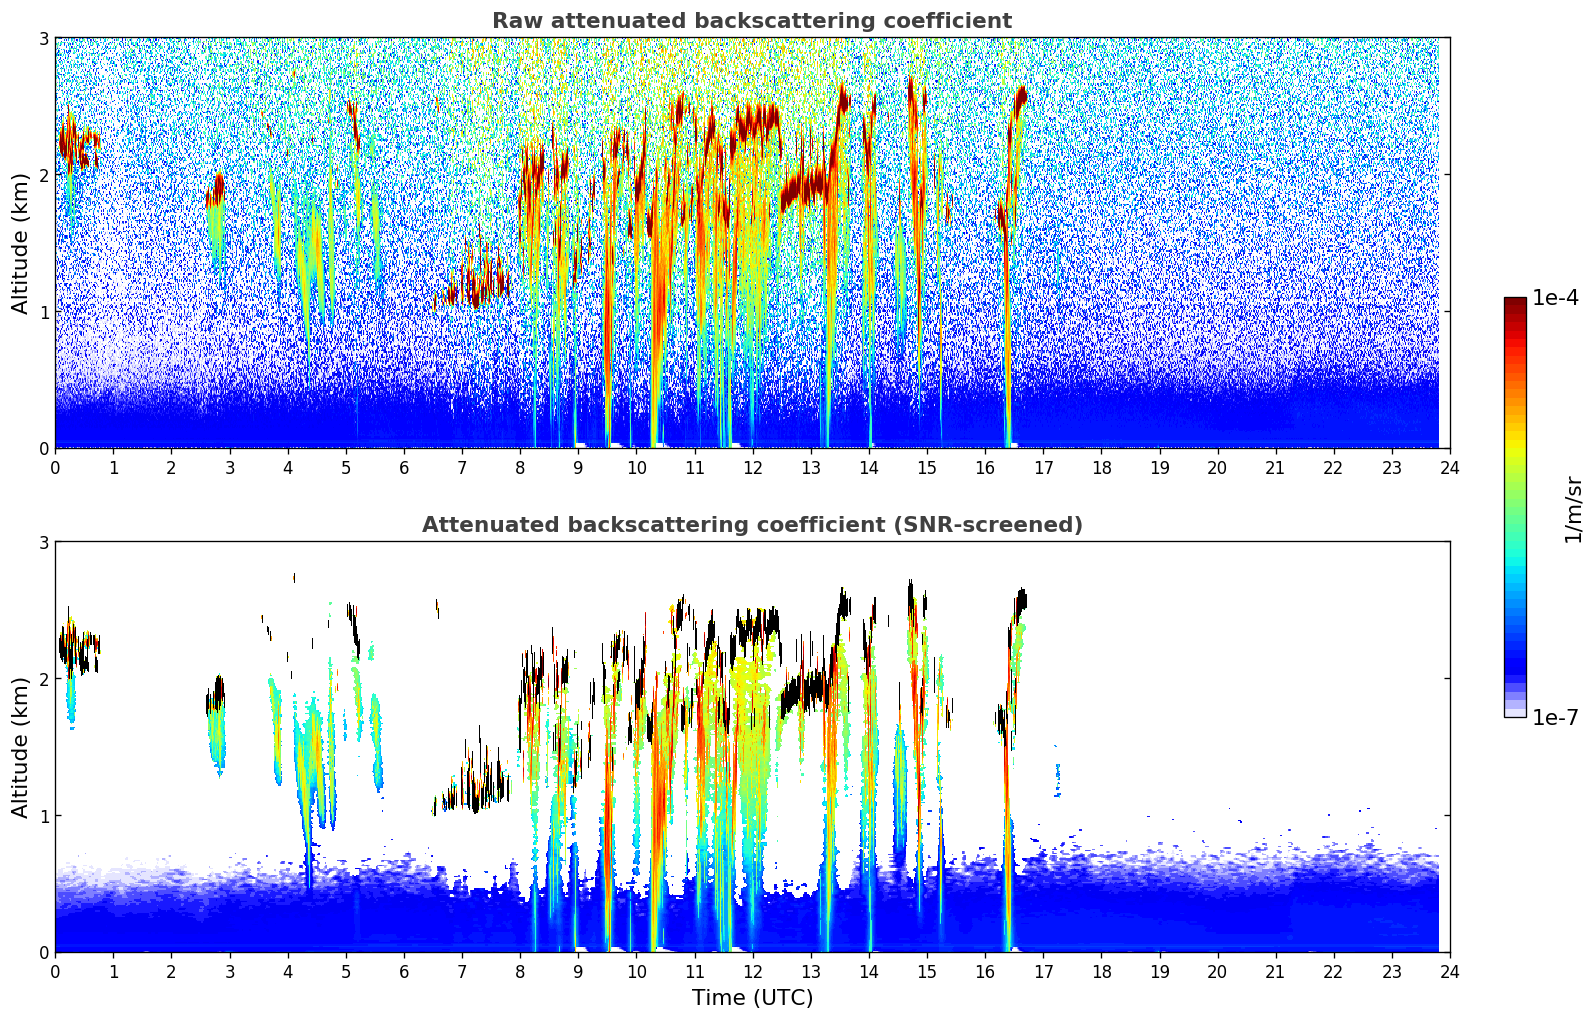Click the colorbar's "1/m/sr" unit label

tap(1573, 509)
